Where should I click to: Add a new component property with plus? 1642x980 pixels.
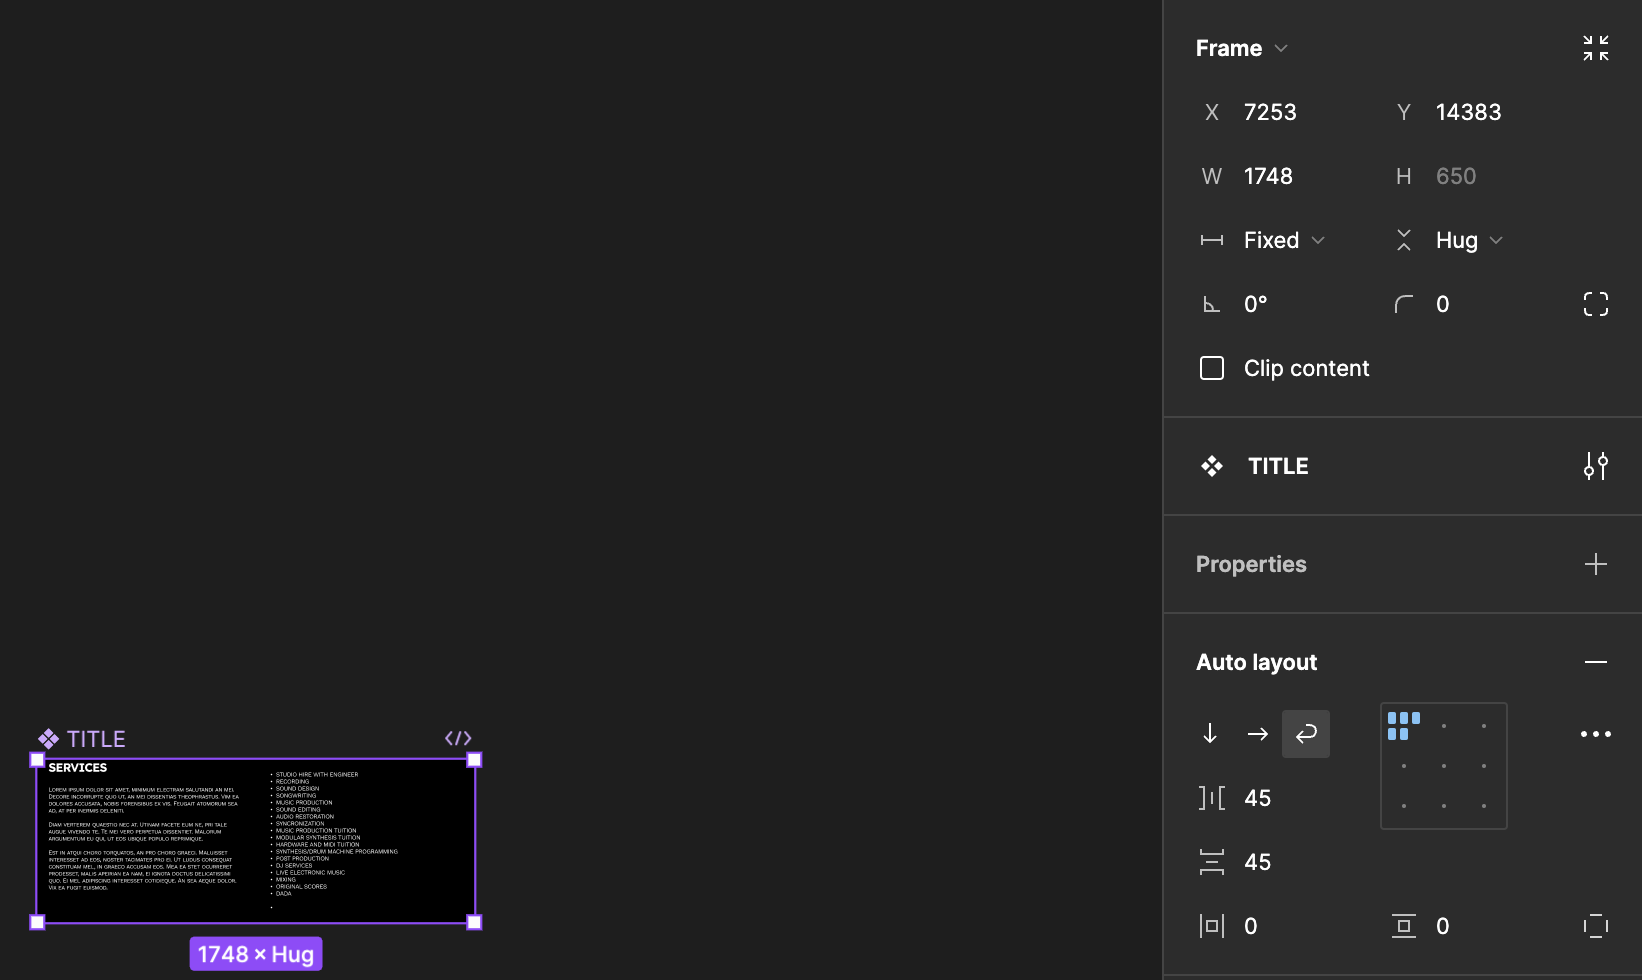(1596, 564)
